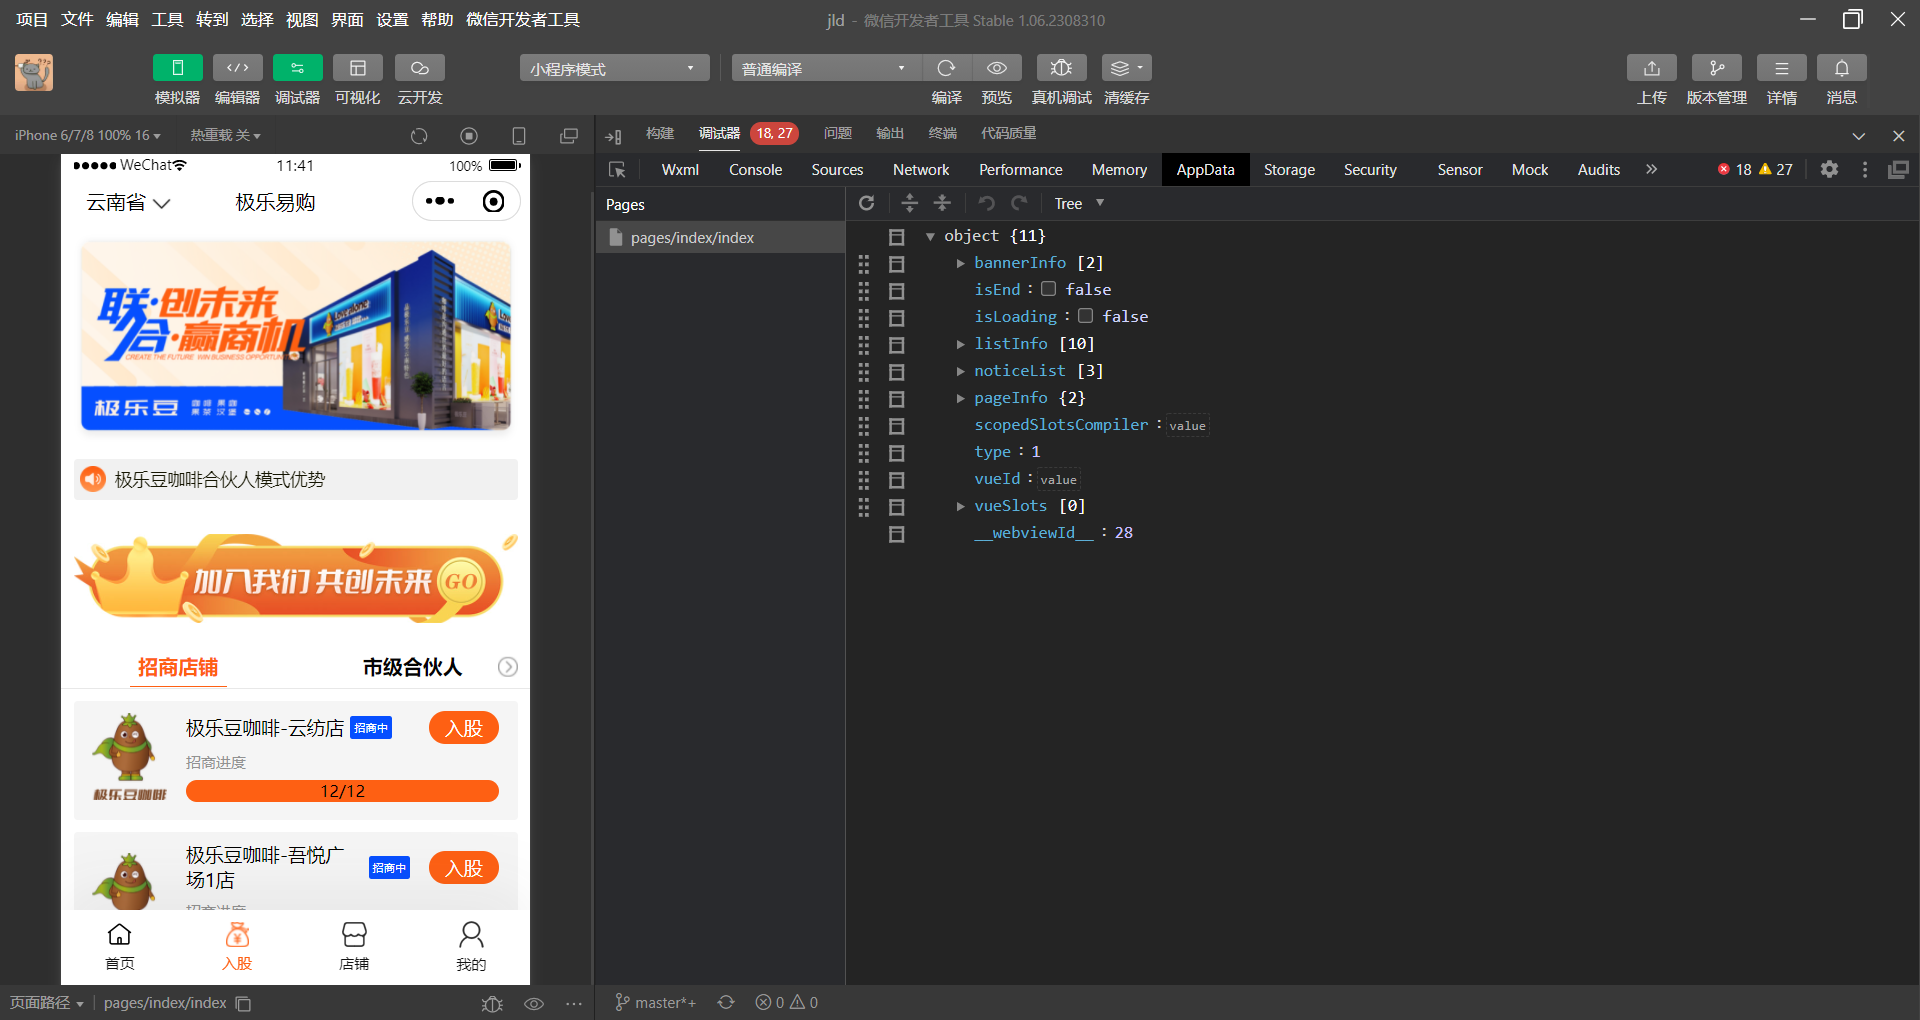Open project details (详情)
Image resolution: width=1920 pixels, height=1020 pixels.
[x=1782, y=68]
